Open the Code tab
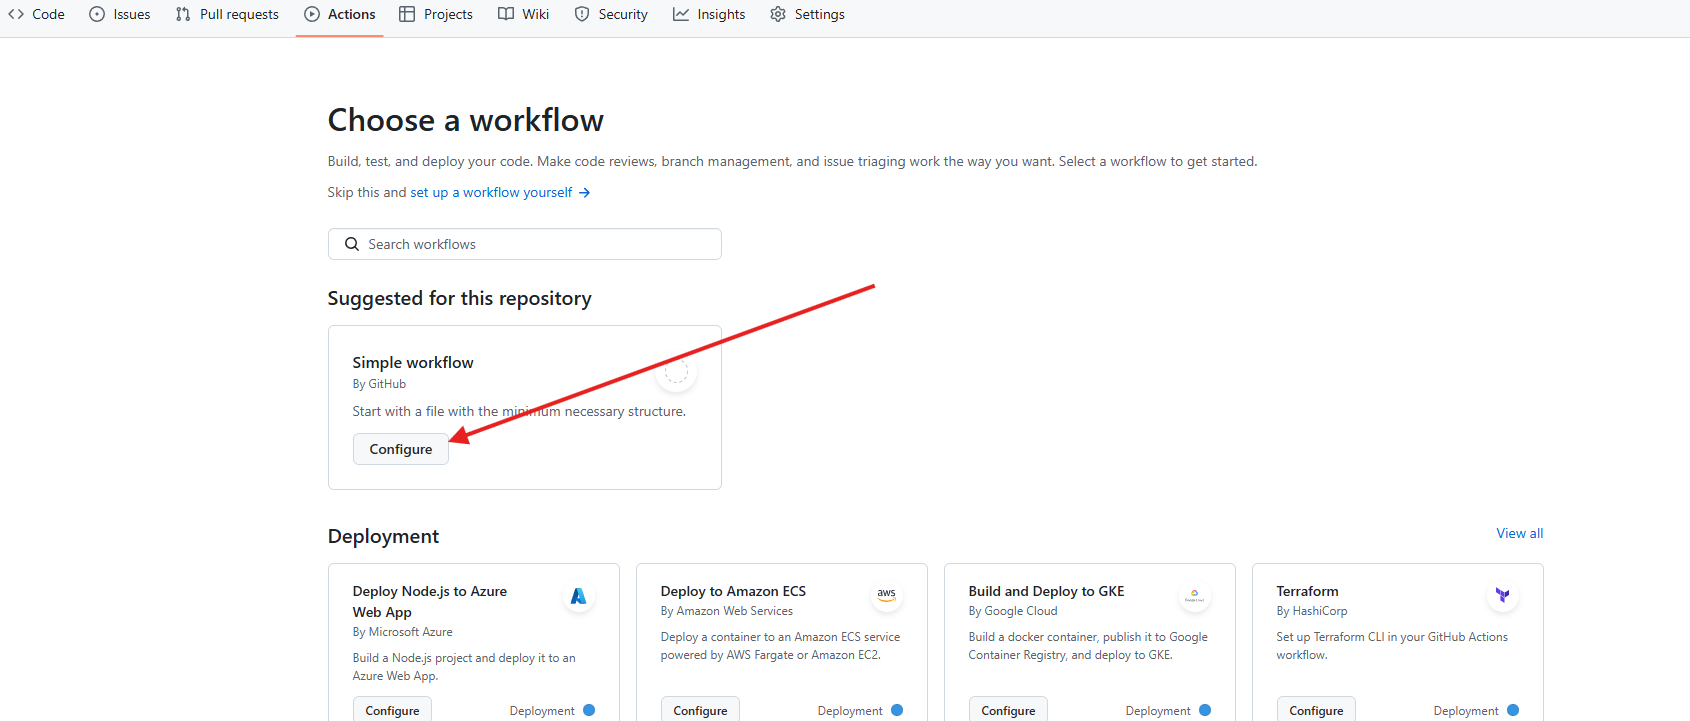 pyautogui.click(x=36, y=14)
